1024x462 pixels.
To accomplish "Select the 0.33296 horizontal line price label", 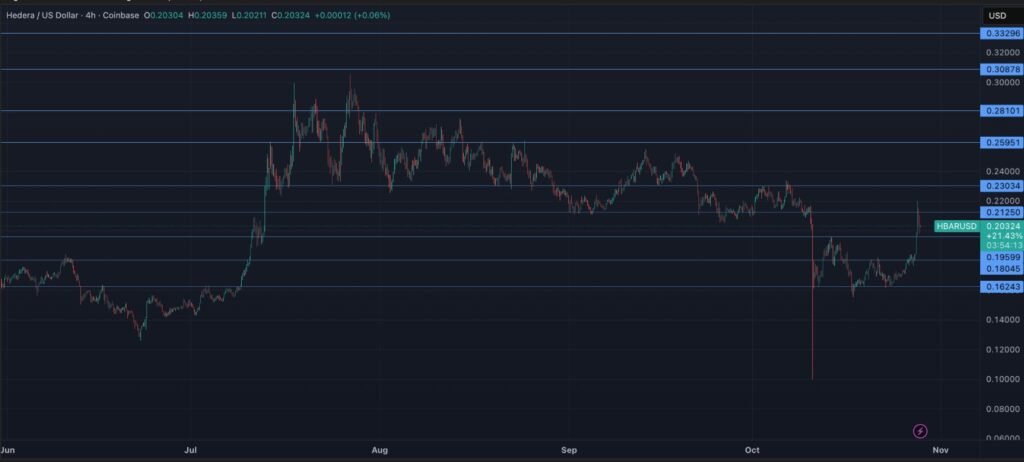I will click(1002, 33).
